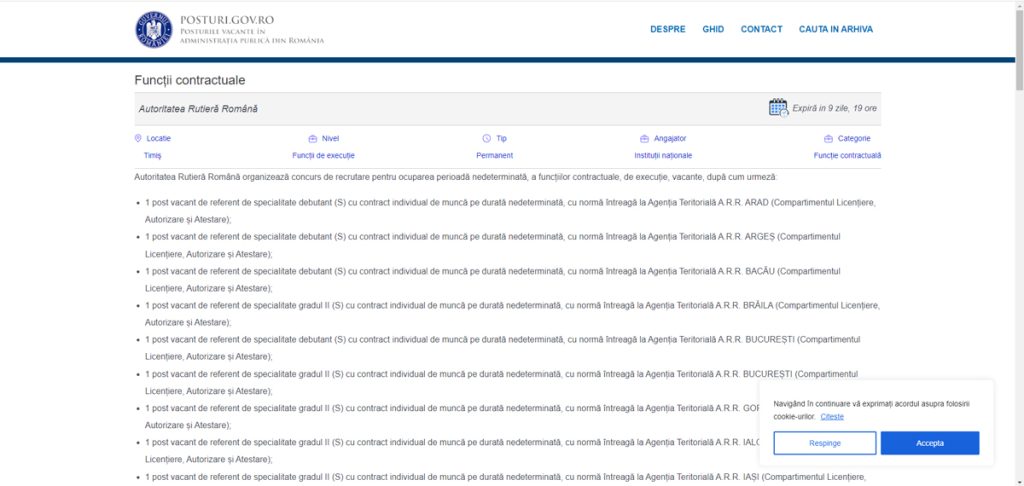Select the Timiș location value
This screenshot has height=486, width=1024.
(x=152, y=155)
